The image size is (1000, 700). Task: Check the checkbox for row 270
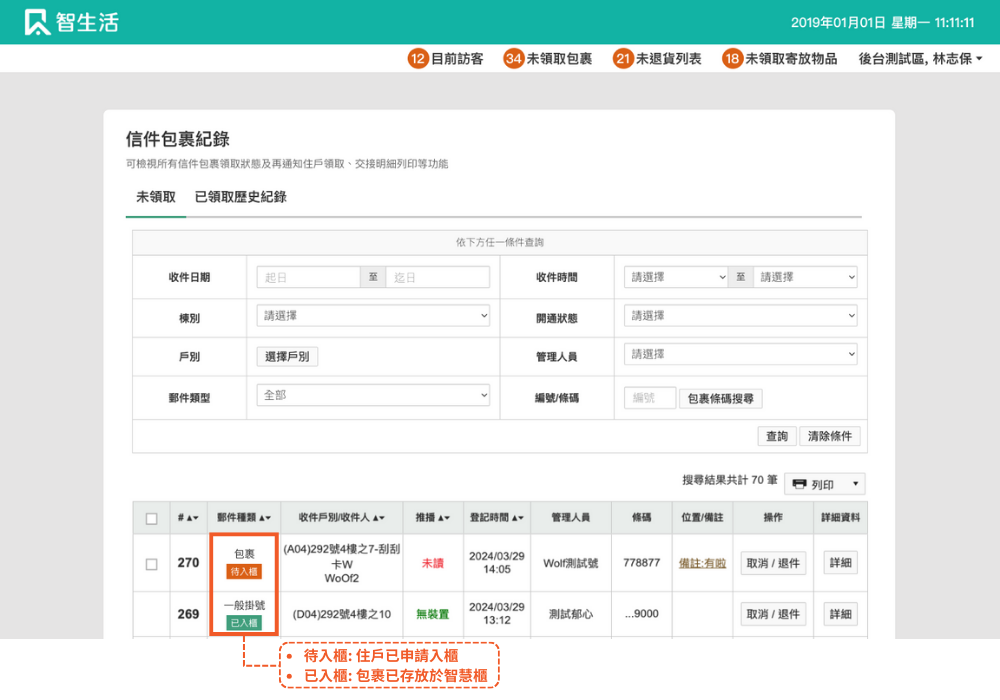(152, 564)
